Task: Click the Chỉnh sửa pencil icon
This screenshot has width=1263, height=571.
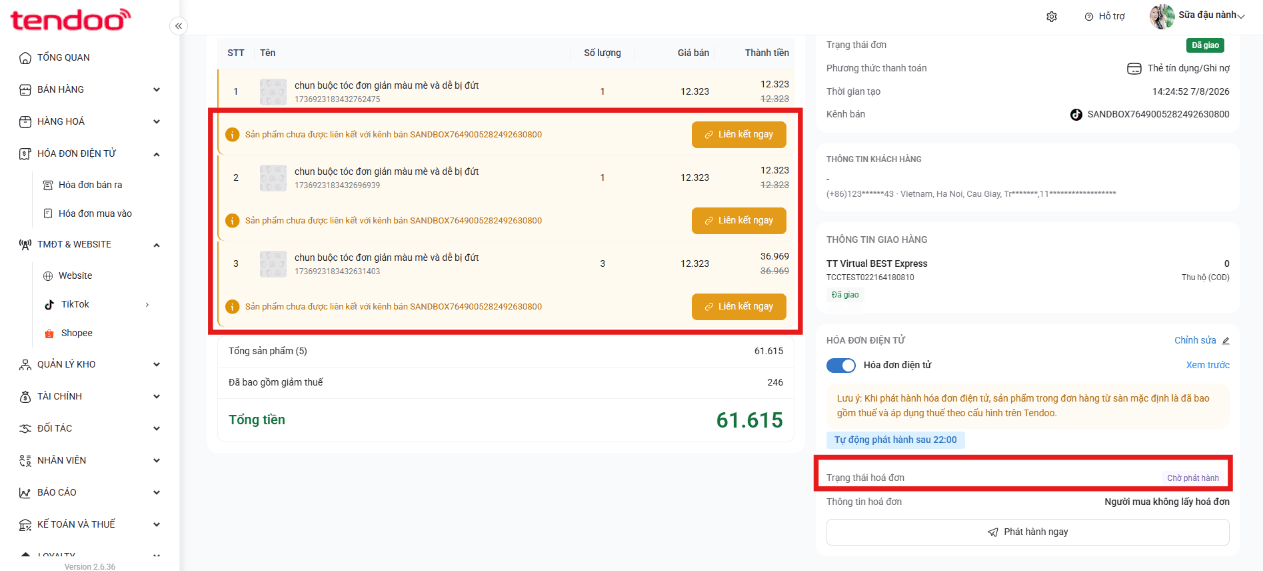Action: click(1226, 341)
